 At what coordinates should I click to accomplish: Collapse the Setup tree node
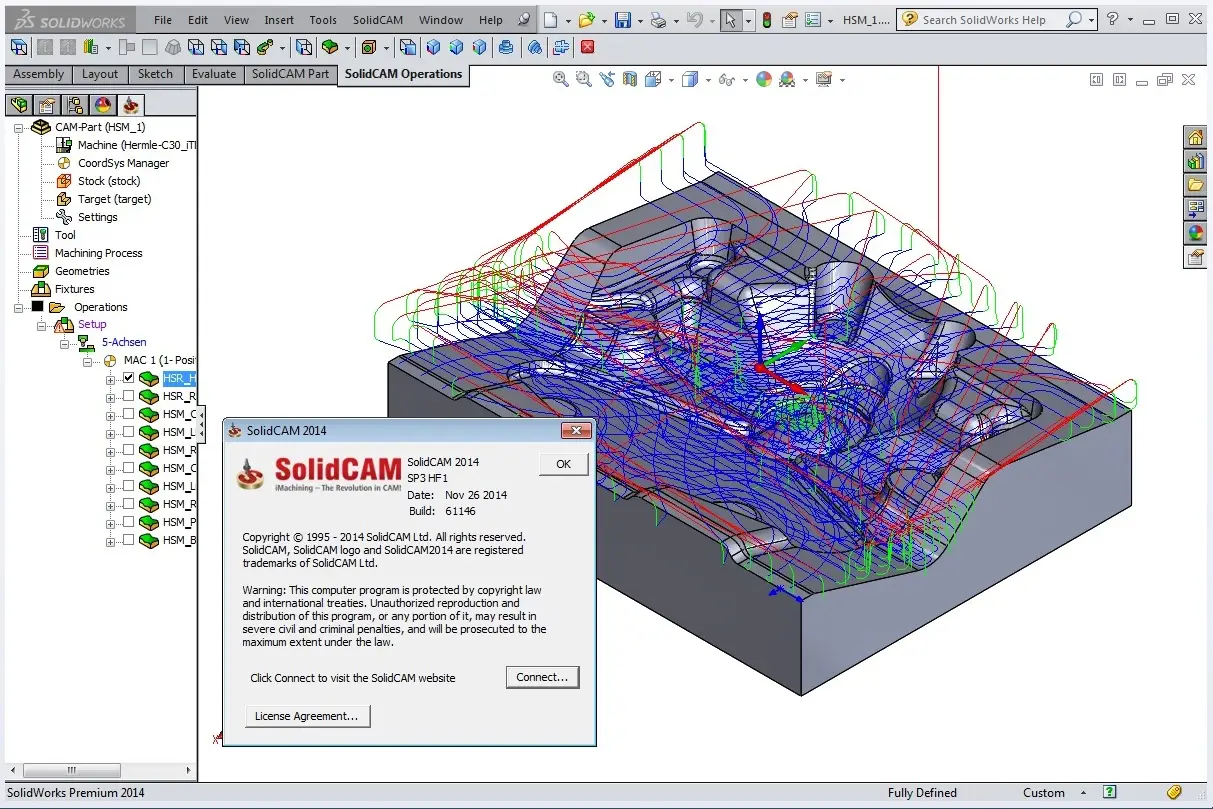coord(42,325)
